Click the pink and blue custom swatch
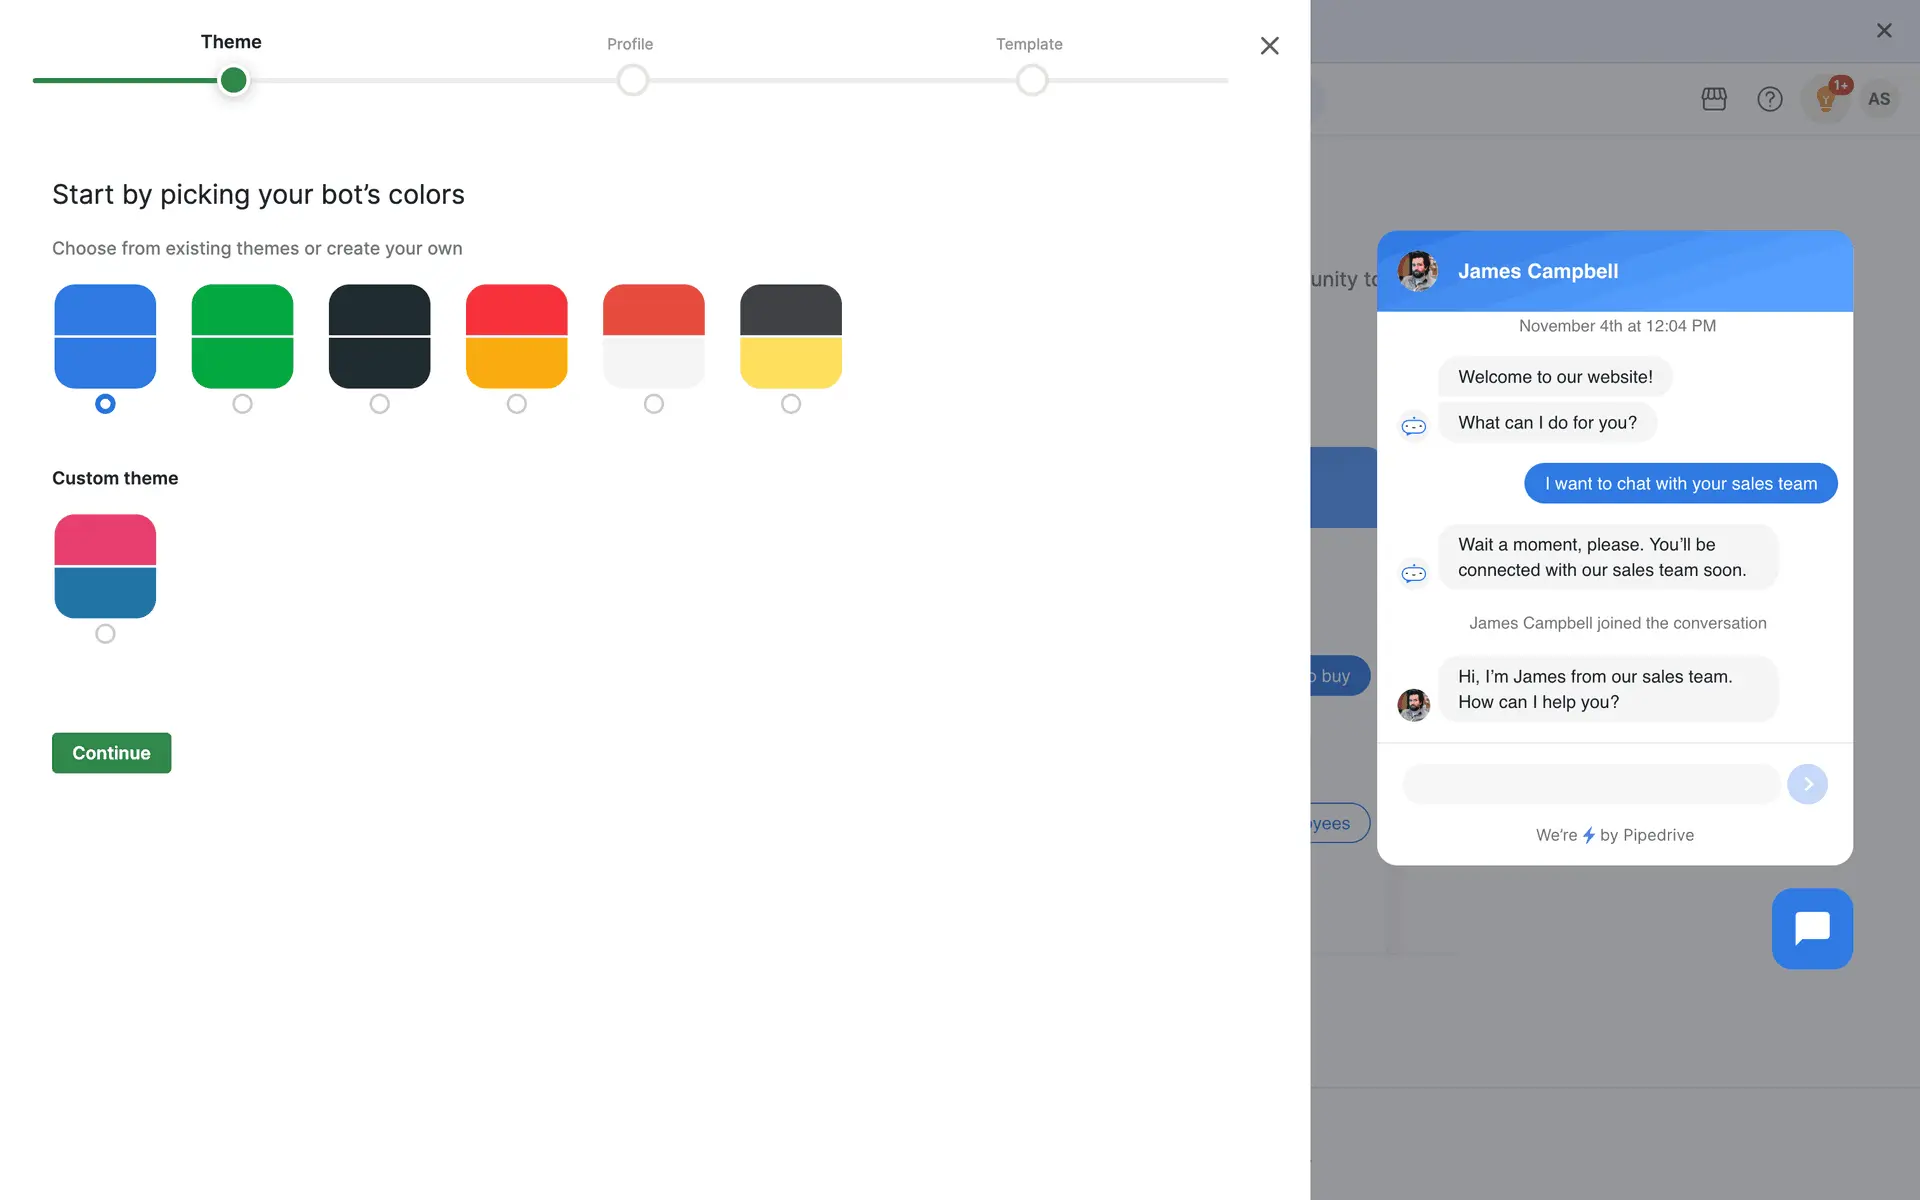1920x1200 pixels. click(x=105, y=566)
